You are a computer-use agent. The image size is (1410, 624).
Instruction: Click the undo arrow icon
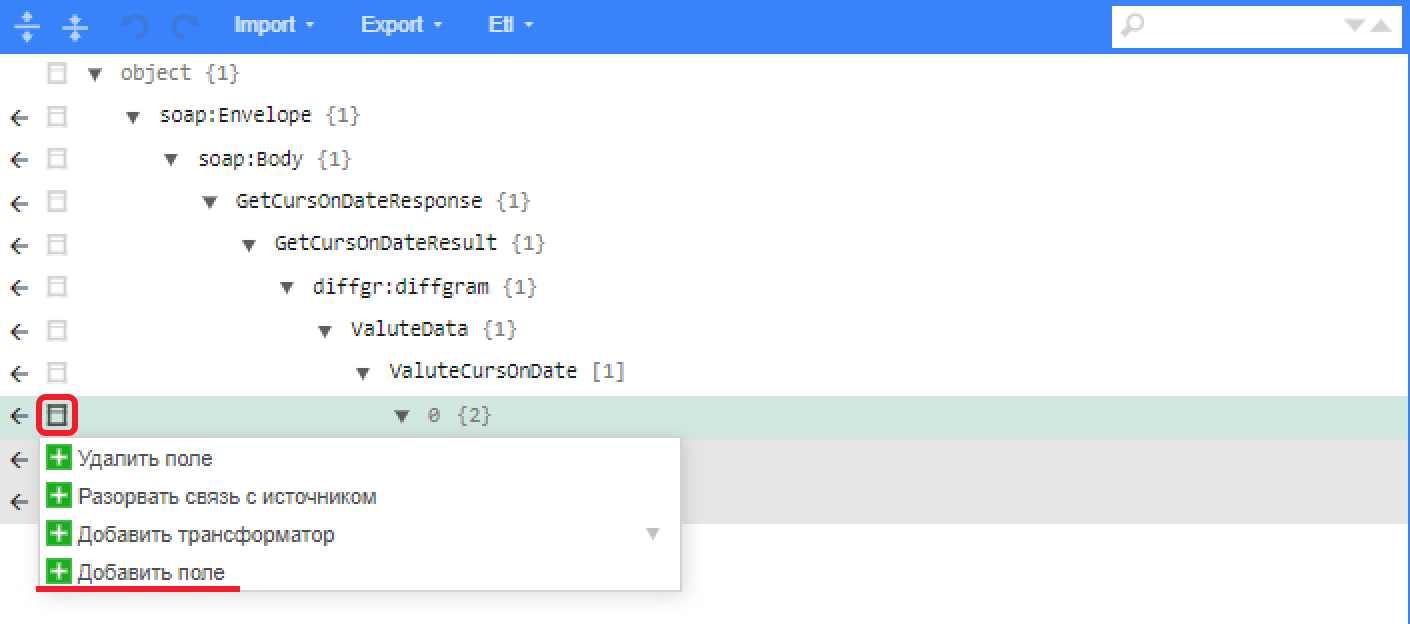134,26
